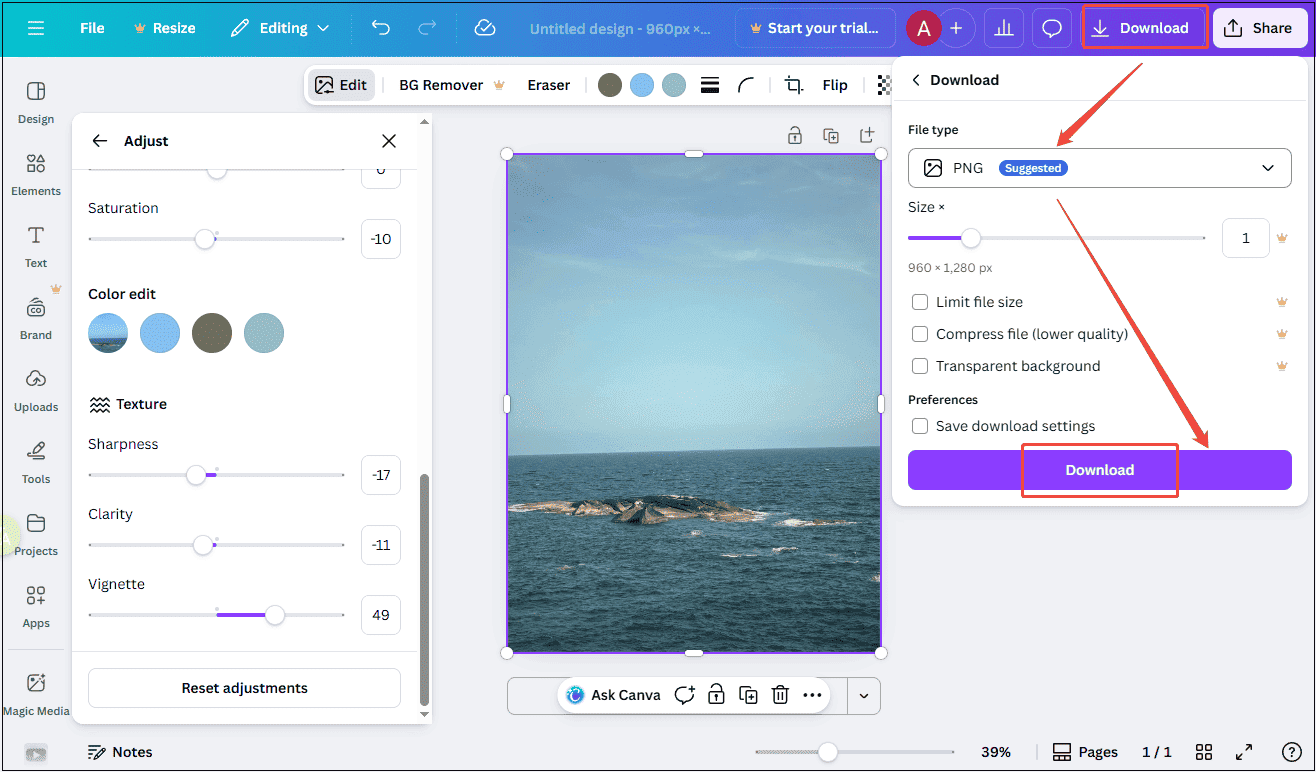Open the Apps panel

[x=35, y=605]
